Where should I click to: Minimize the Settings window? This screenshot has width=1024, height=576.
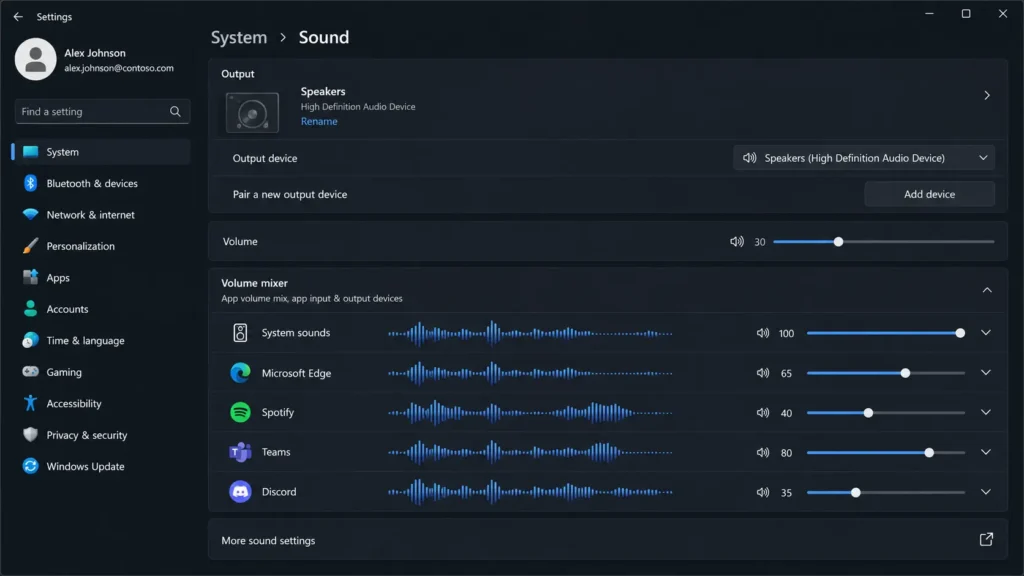929,14
